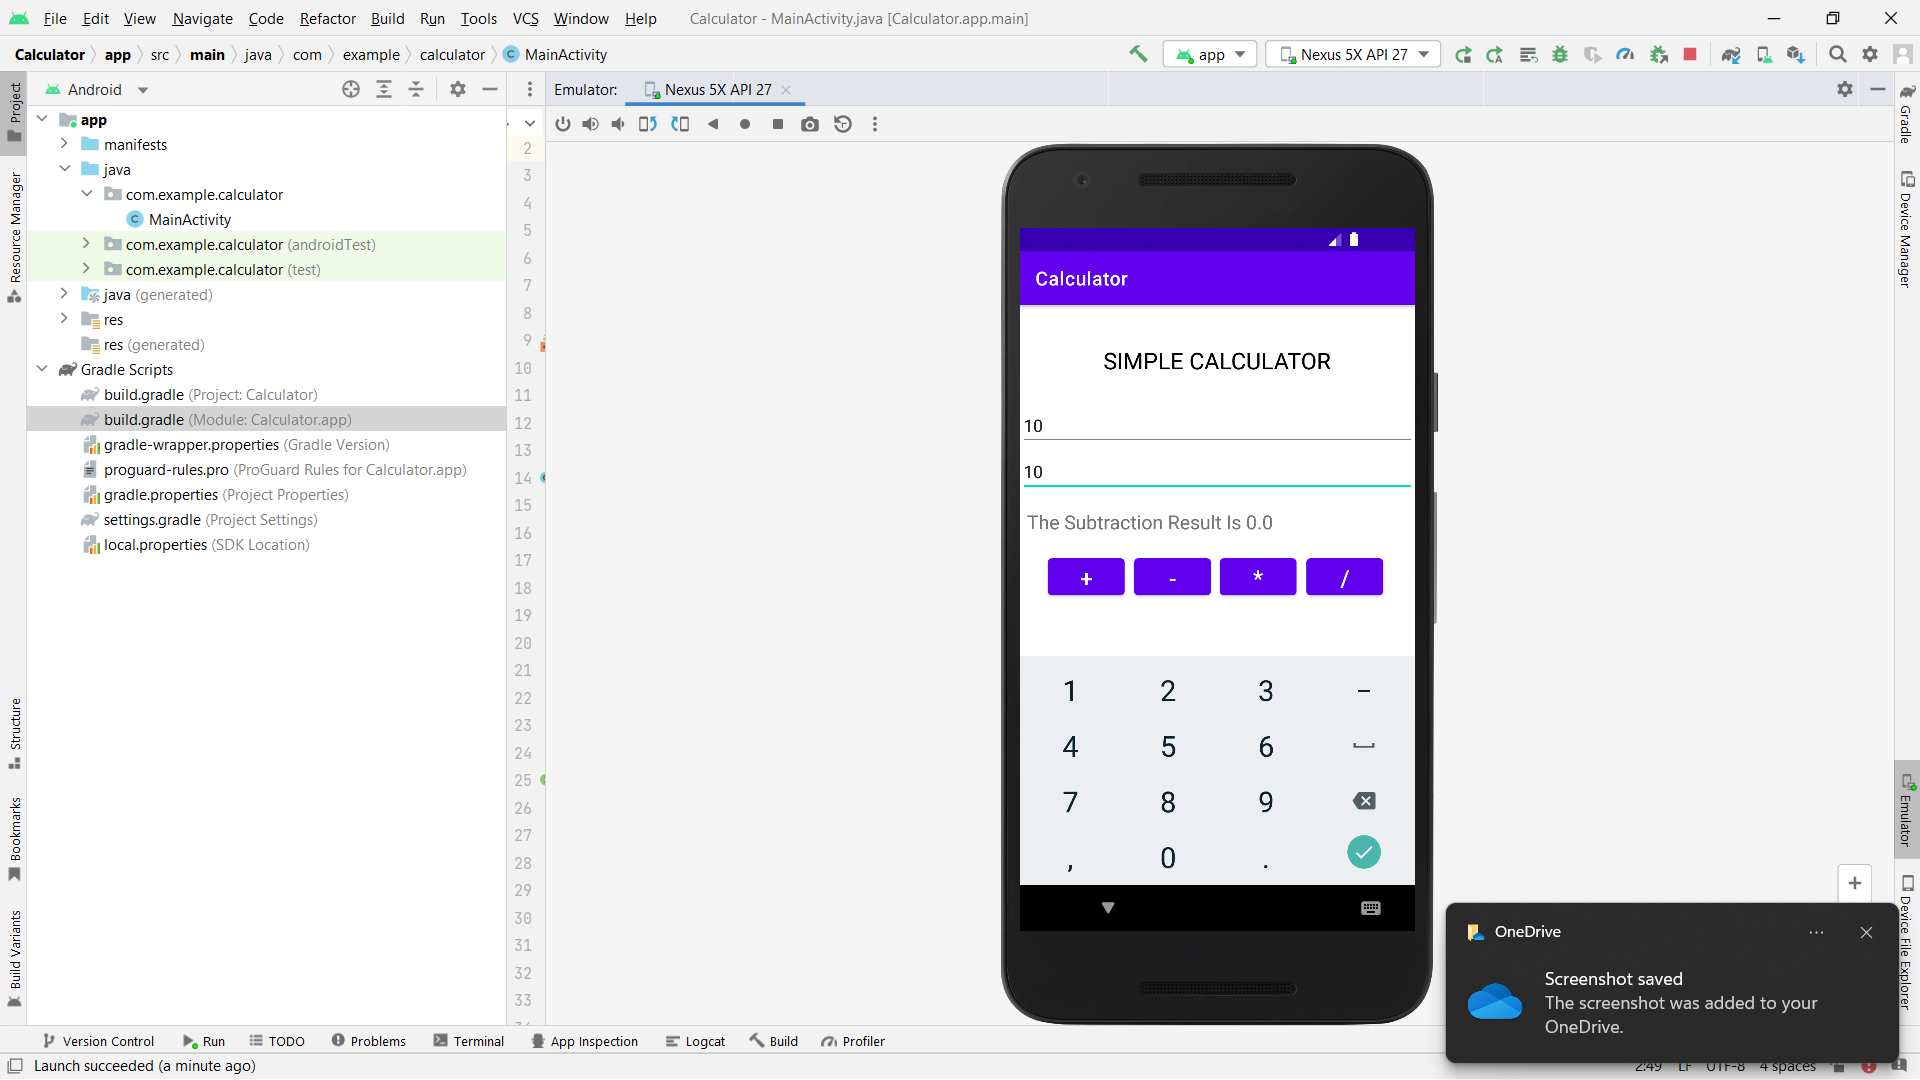
Task: Switch to the Logcat tool window
Action: [696, 1041]
